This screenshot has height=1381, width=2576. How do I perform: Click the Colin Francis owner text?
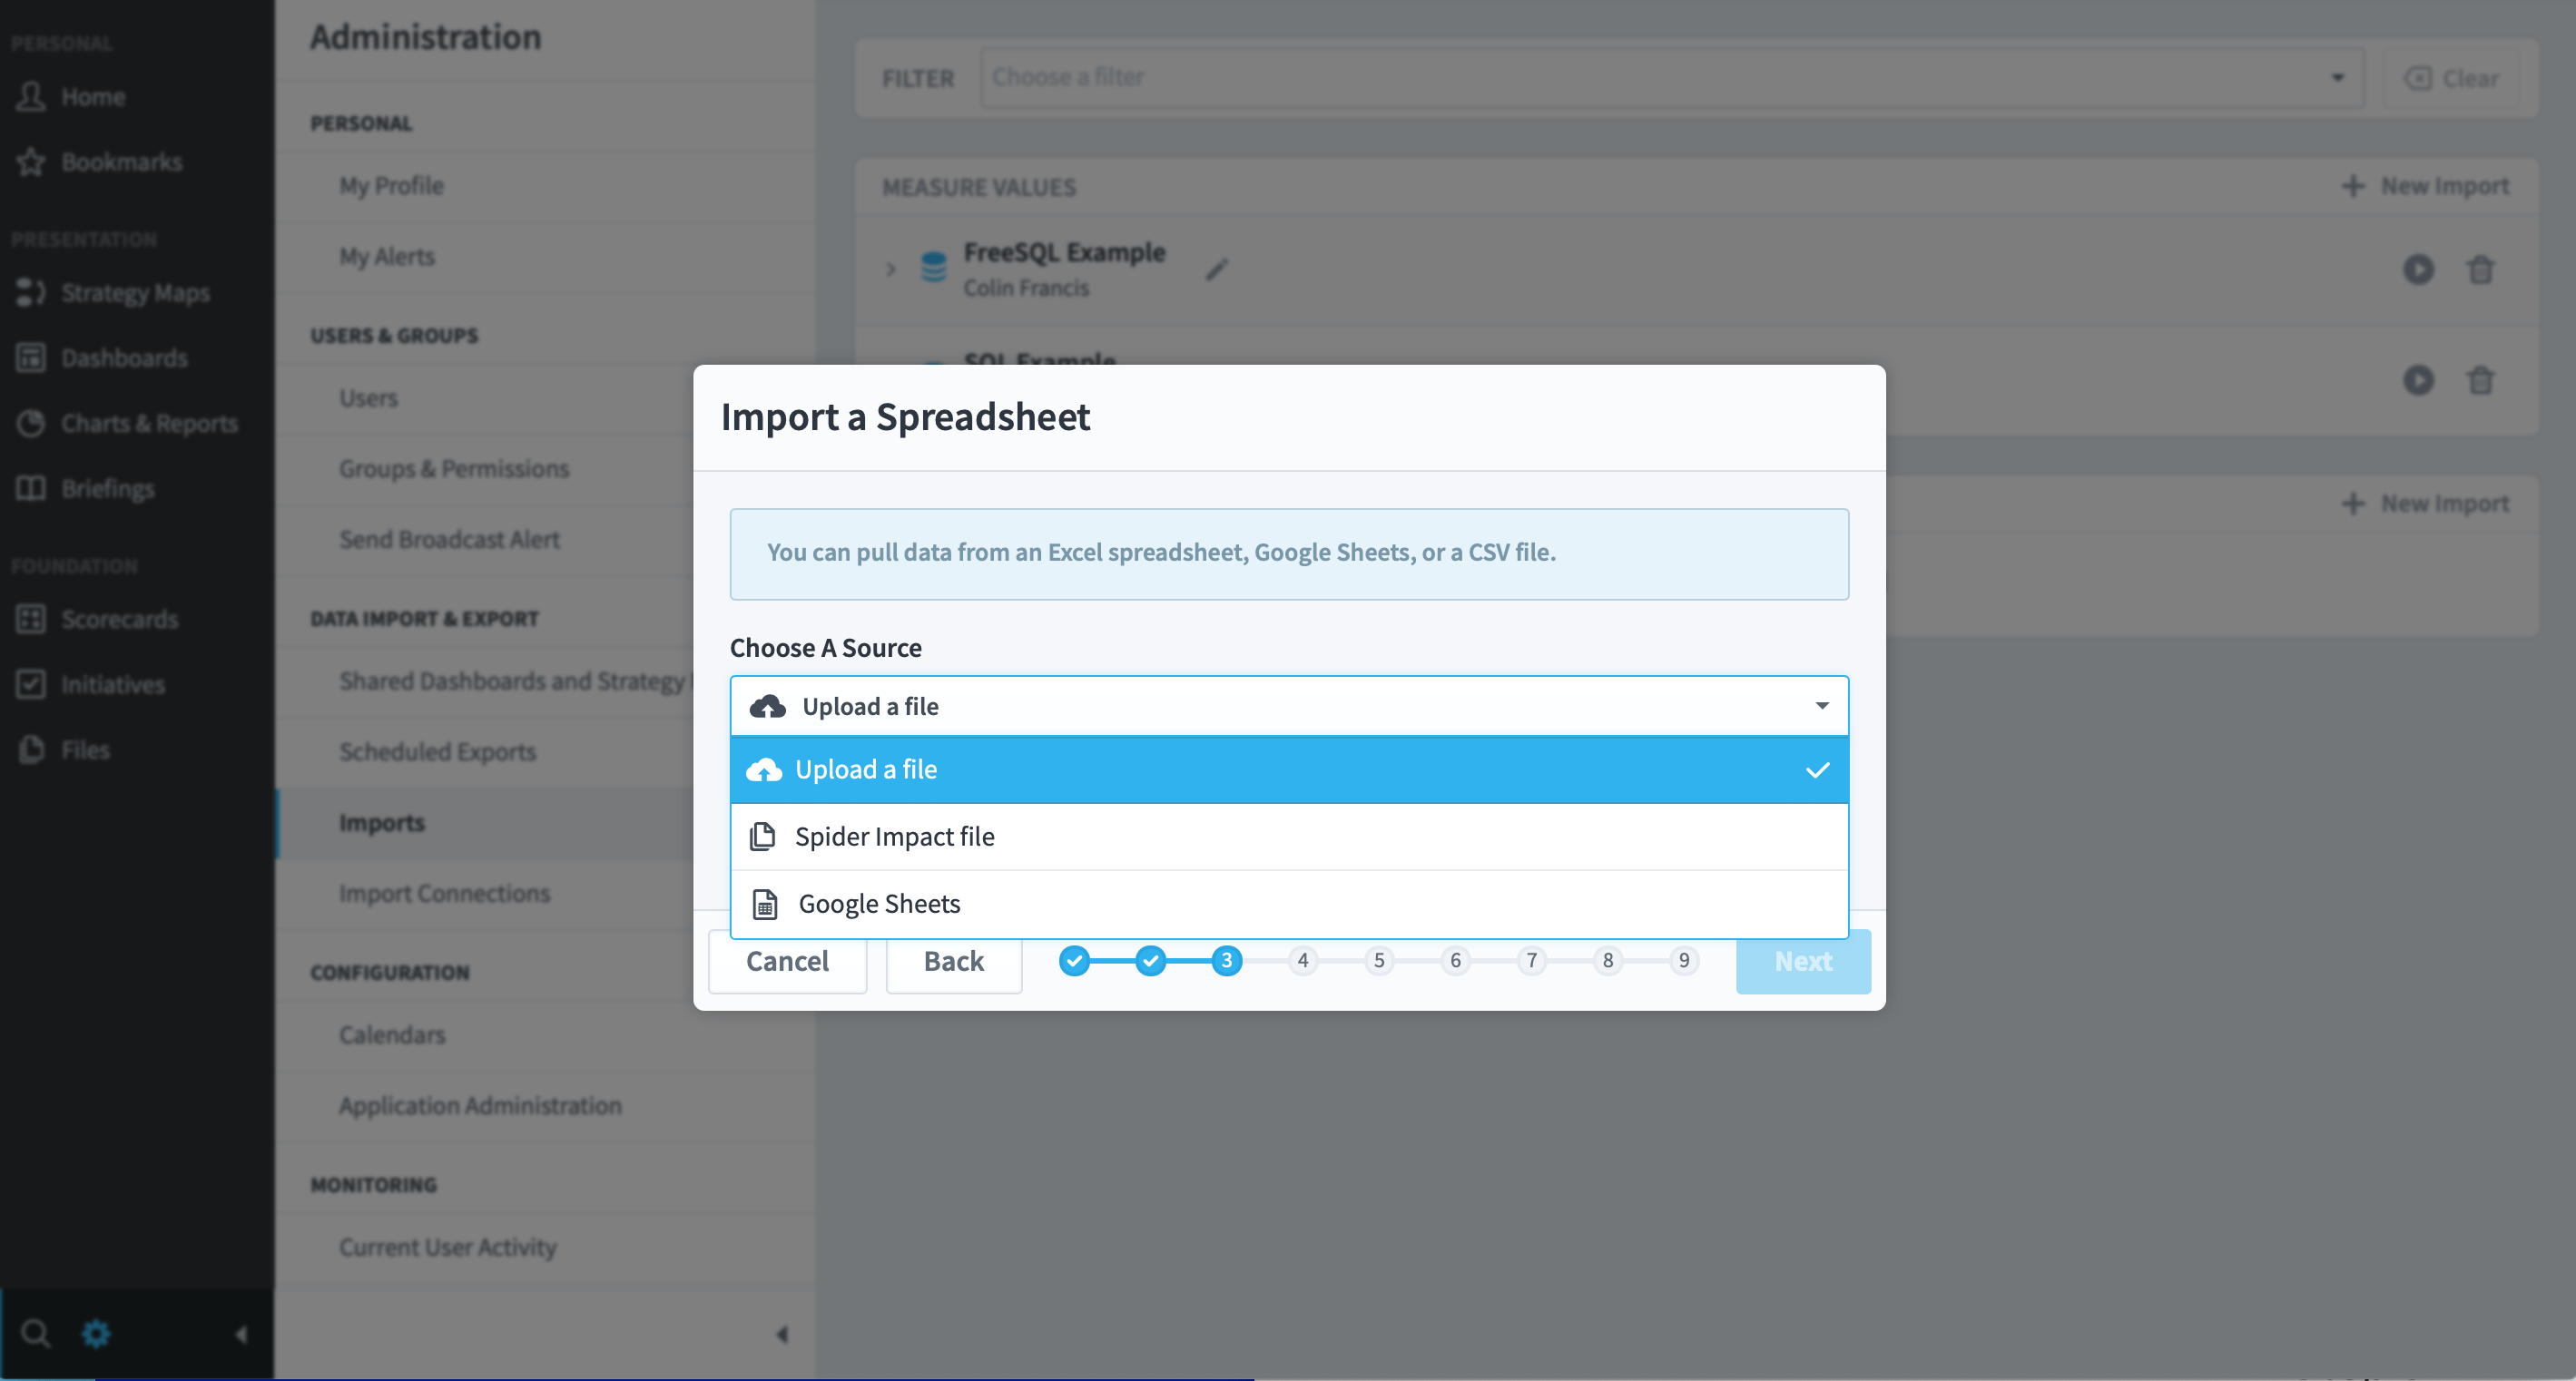pos(1026,288)
